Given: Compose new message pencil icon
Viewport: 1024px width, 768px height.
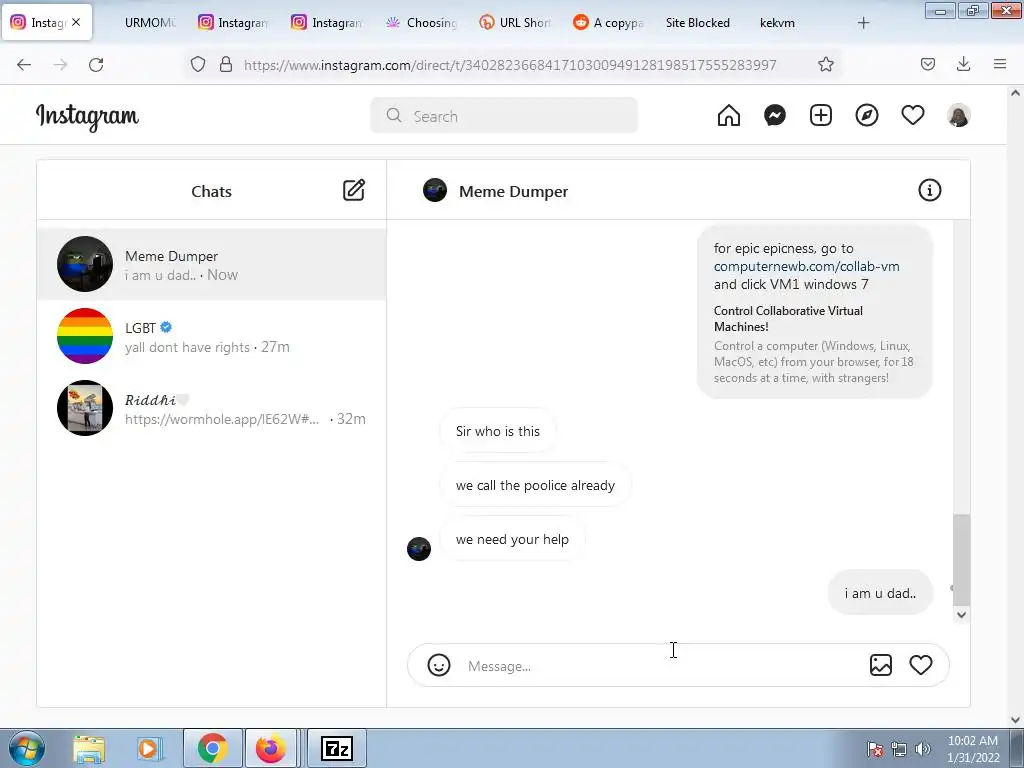Looking at the screenshot, I should 354,190.
